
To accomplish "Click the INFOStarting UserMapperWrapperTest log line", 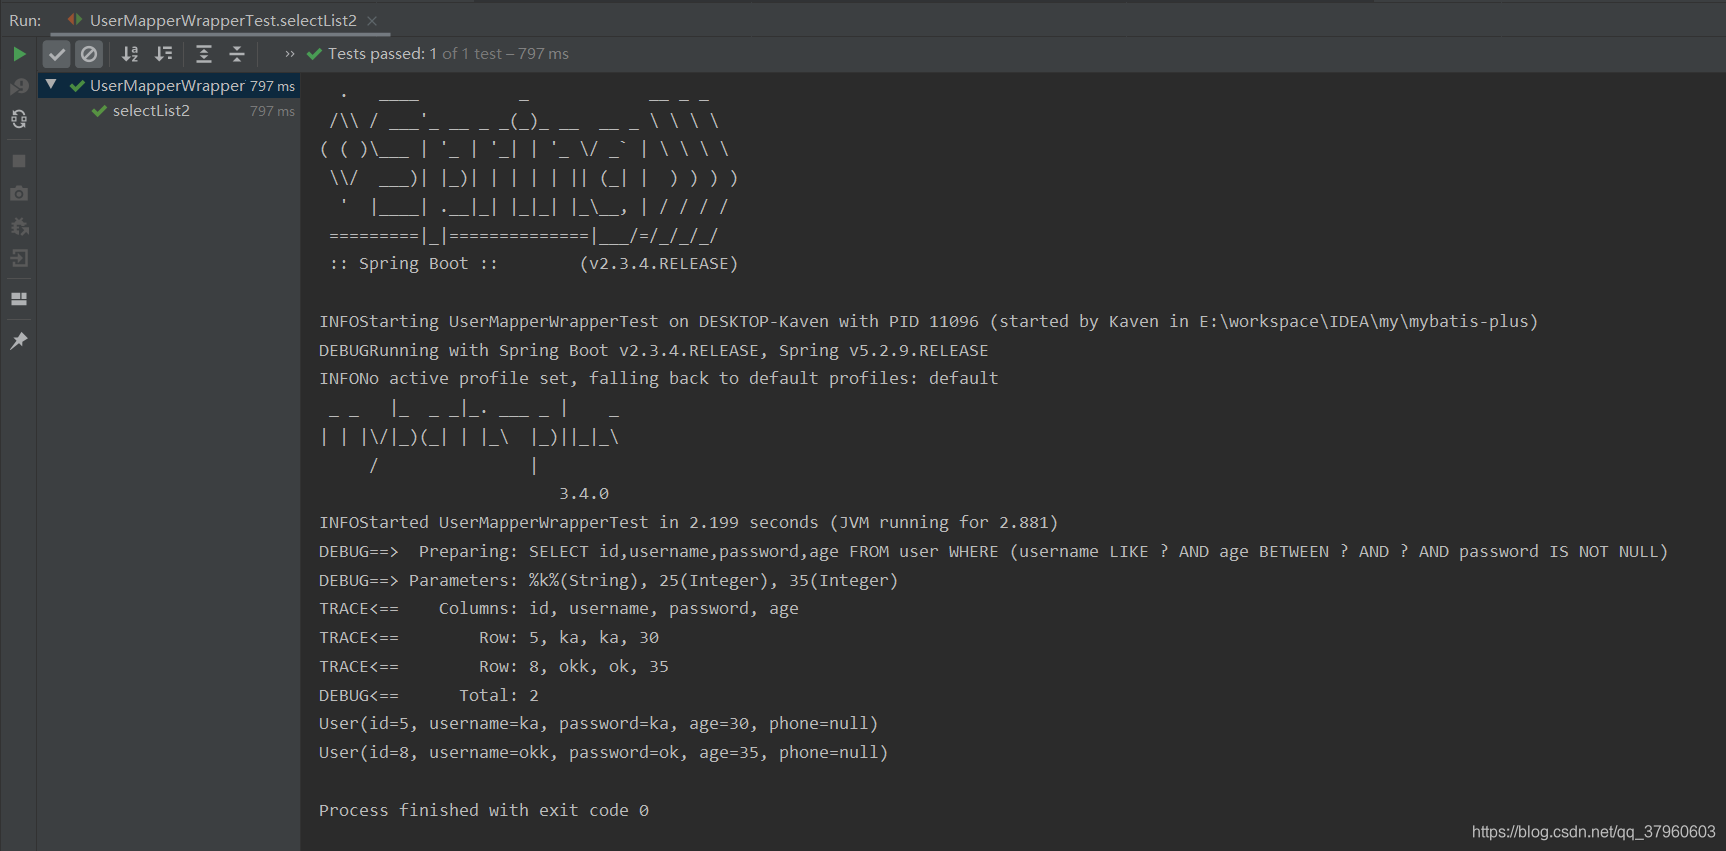I will 929,322.
